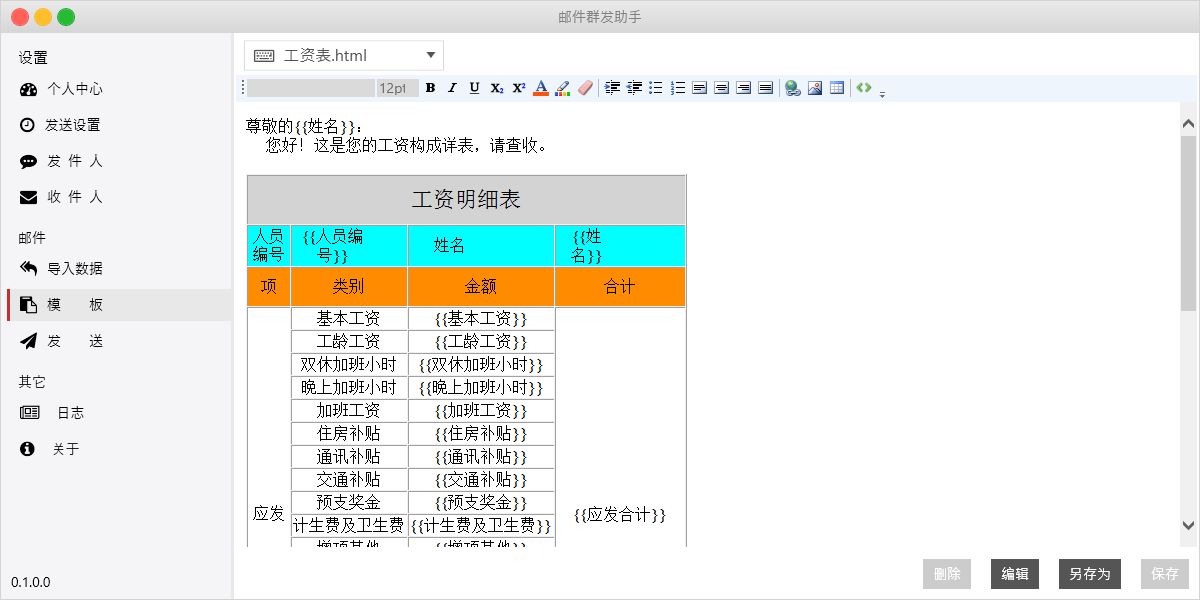The height and width of the screenshot is (600, 1200).
Task: Toggle underline formatting
Action: pos(474,88)
